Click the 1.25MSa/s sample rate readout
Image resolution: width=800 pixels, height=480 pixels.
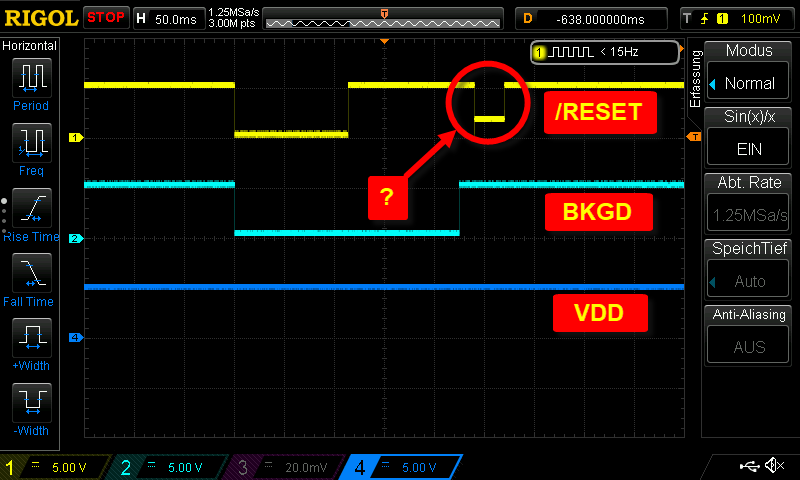[x=234, y=12]
